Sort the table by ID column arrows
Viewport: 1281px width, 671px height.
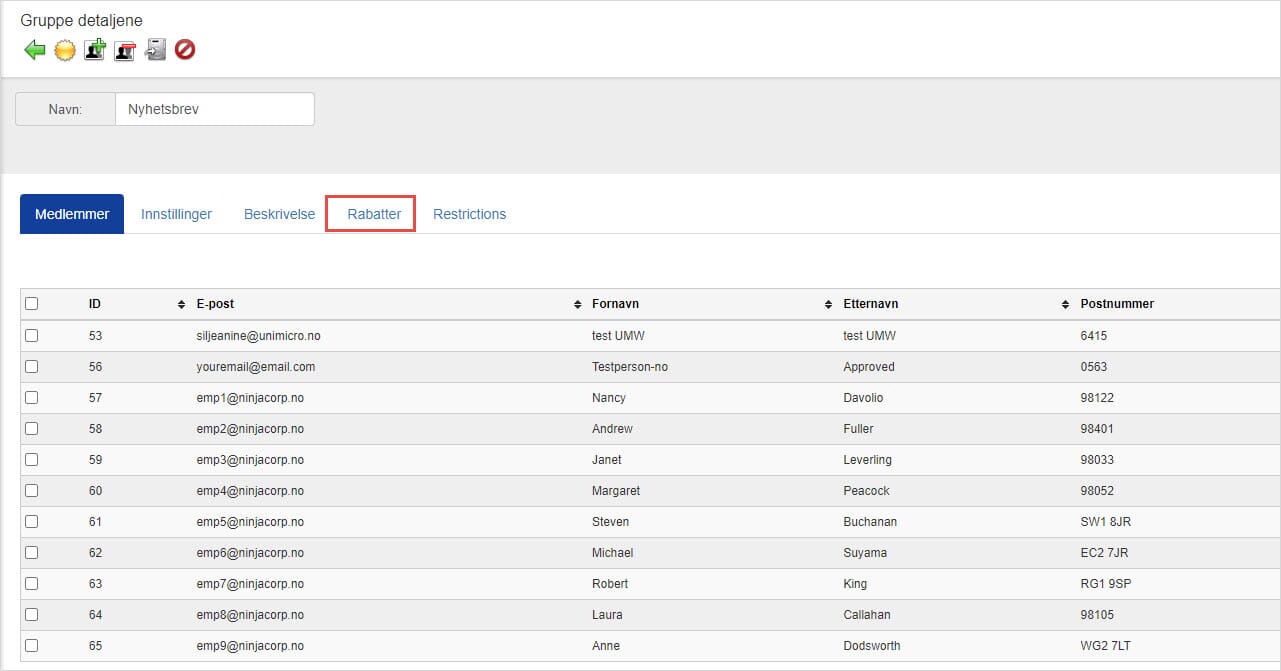click(x=181, y=304)
